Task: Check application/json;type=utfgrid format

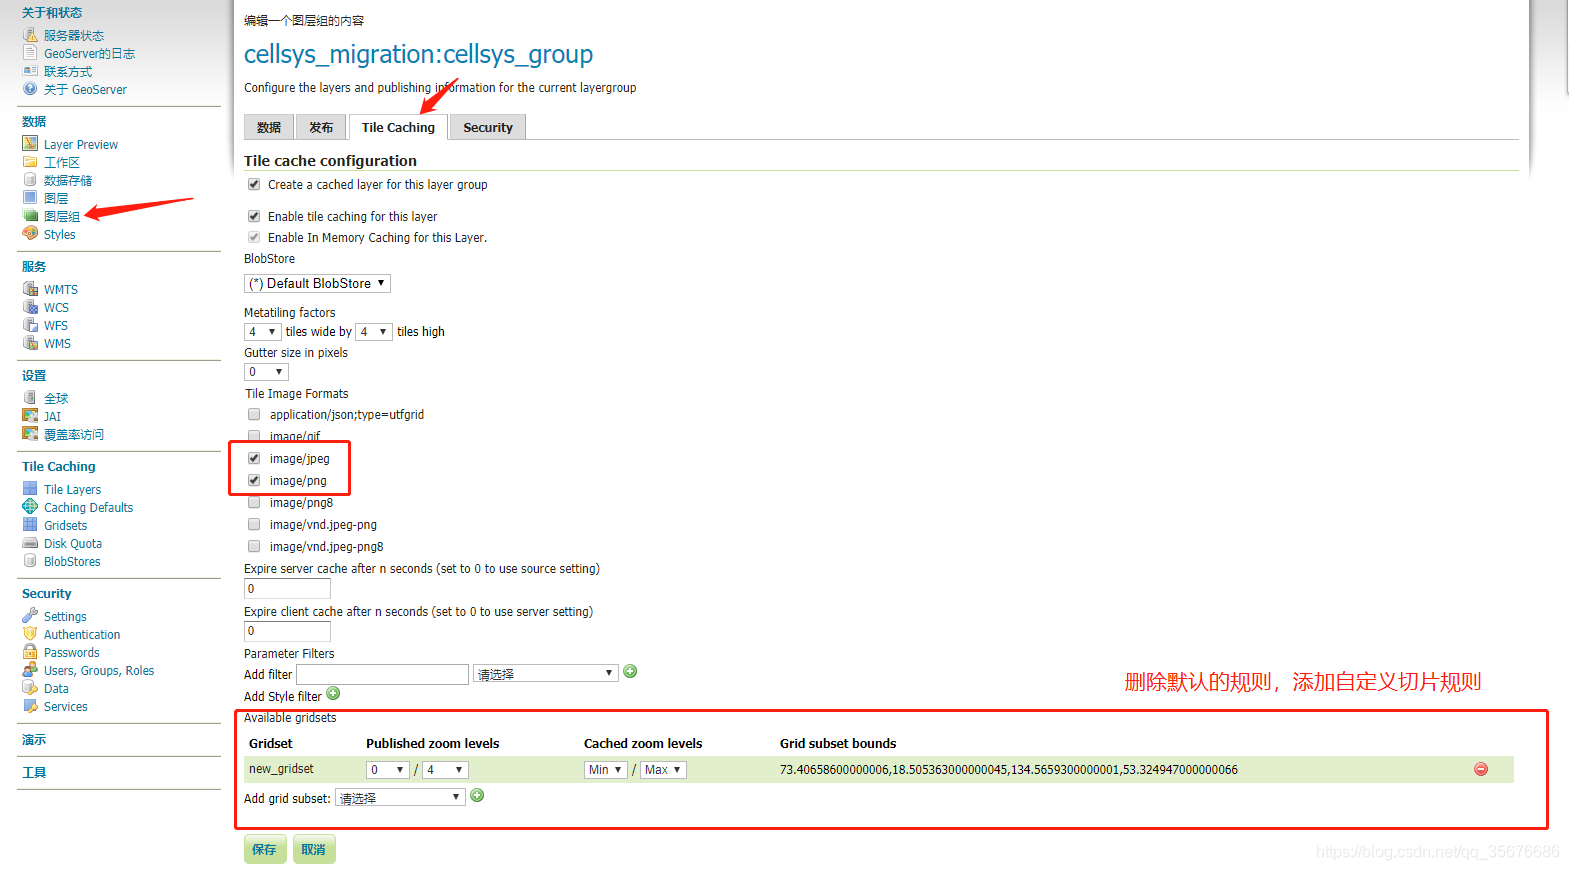Action: click(254, 414)
